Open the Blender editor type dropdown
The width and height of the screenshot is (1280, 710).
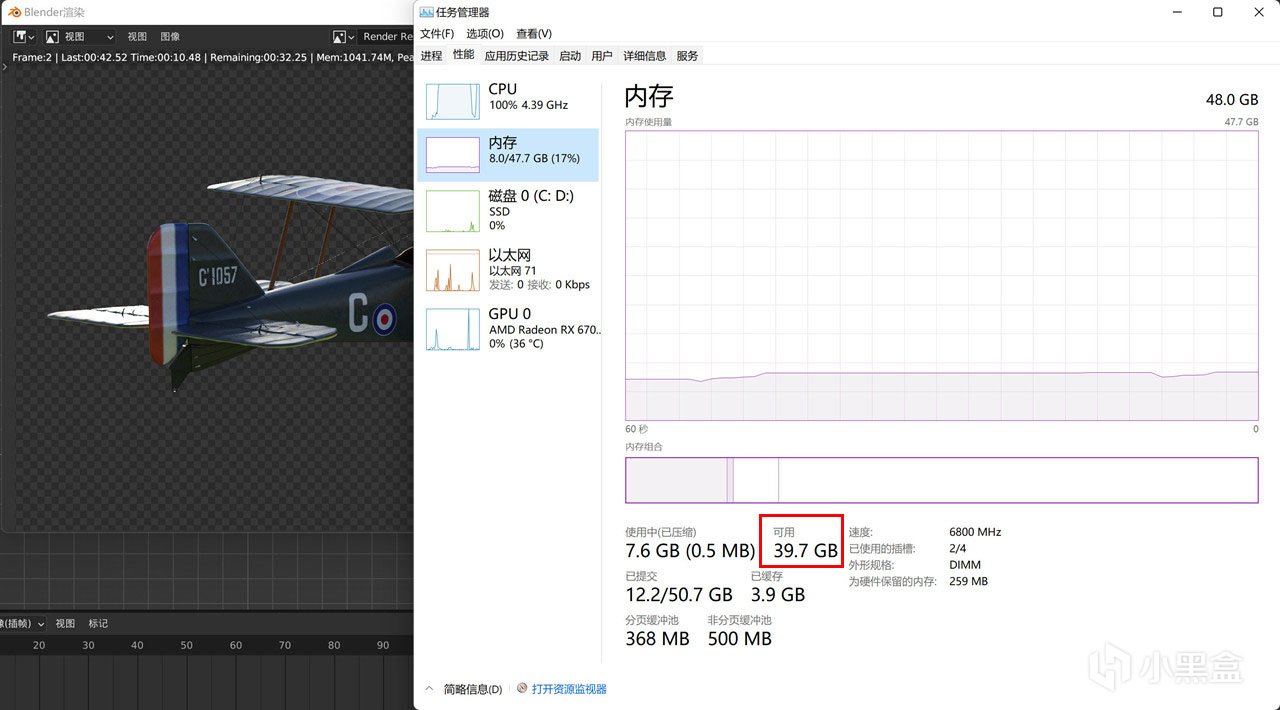tap(24, 36)
